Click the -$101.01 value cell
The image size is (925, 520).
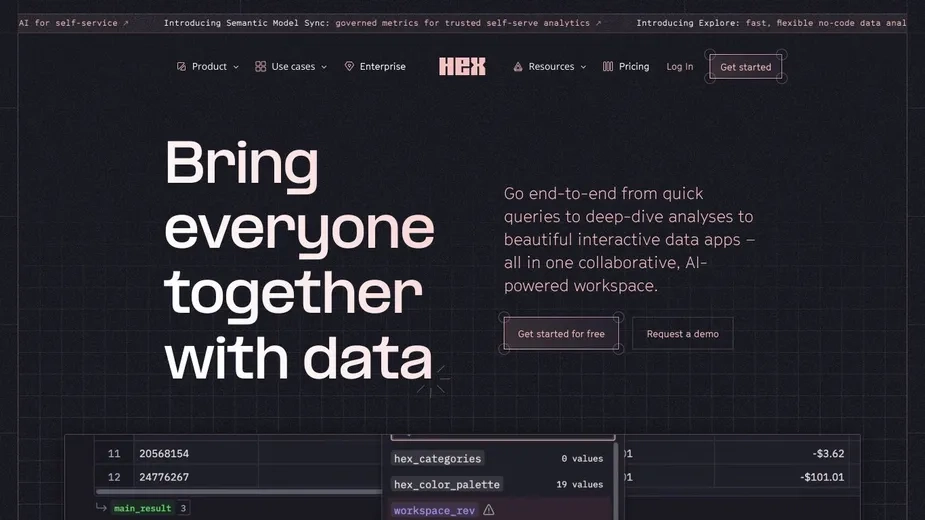[822, 477]
